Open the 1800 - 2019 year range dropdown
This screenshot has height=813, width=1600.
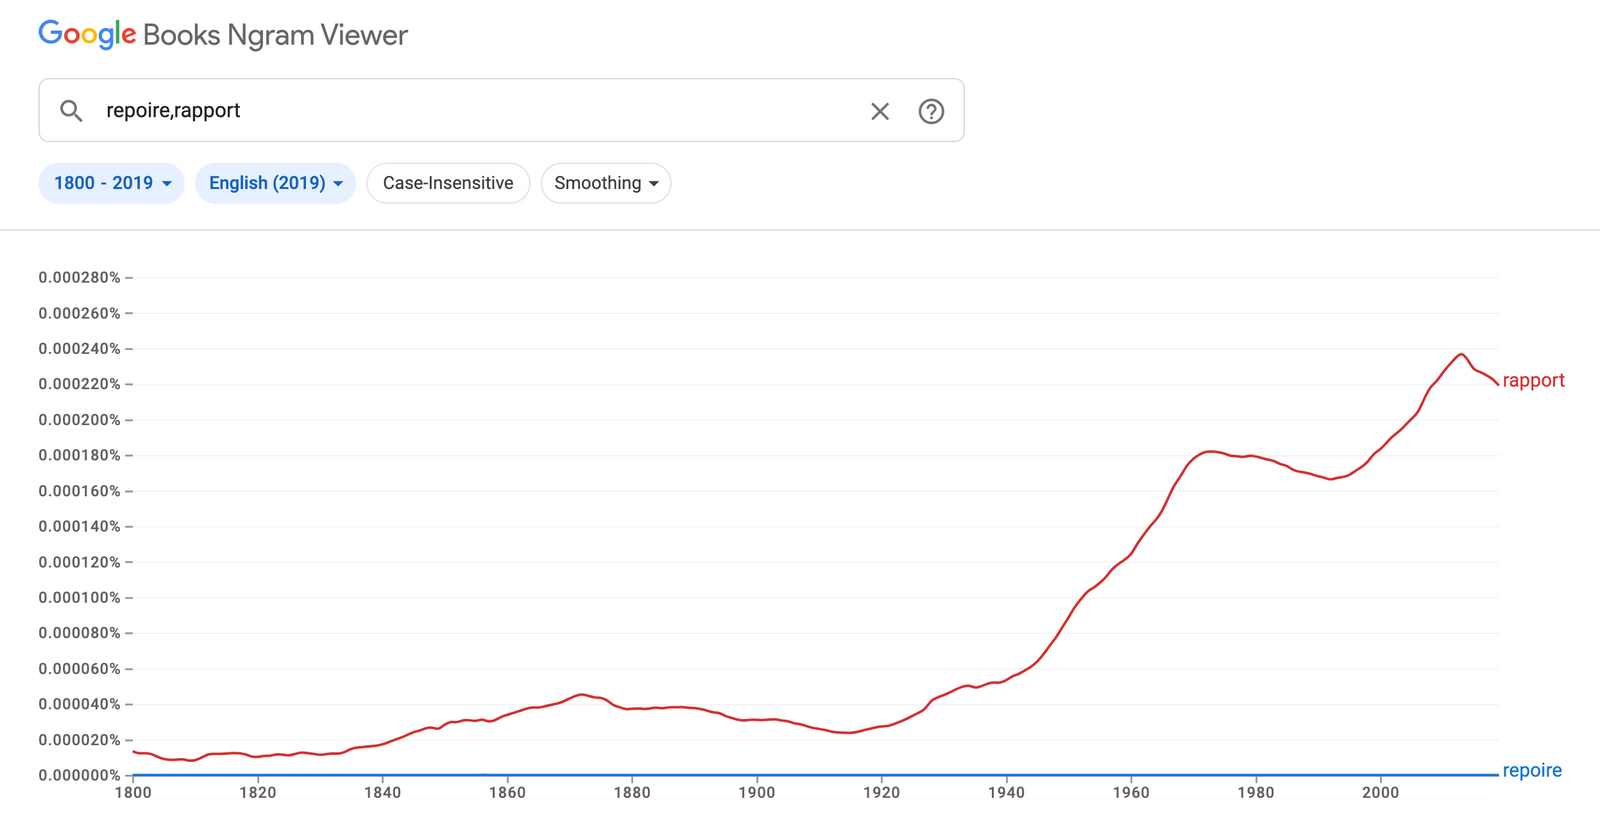tap(112, 183)
